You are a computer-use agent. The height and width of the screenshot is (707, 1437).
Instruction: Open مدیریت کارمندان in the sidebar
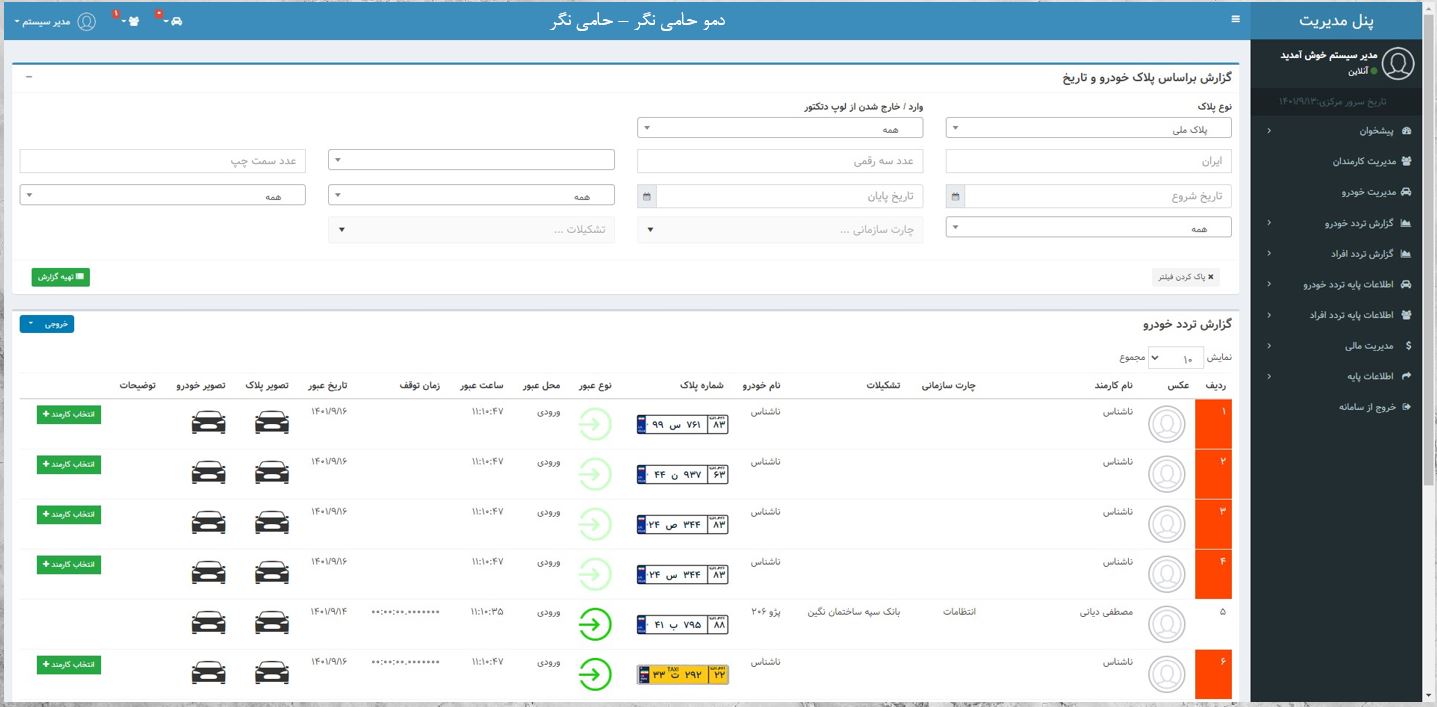click(x=1335, y=161)
